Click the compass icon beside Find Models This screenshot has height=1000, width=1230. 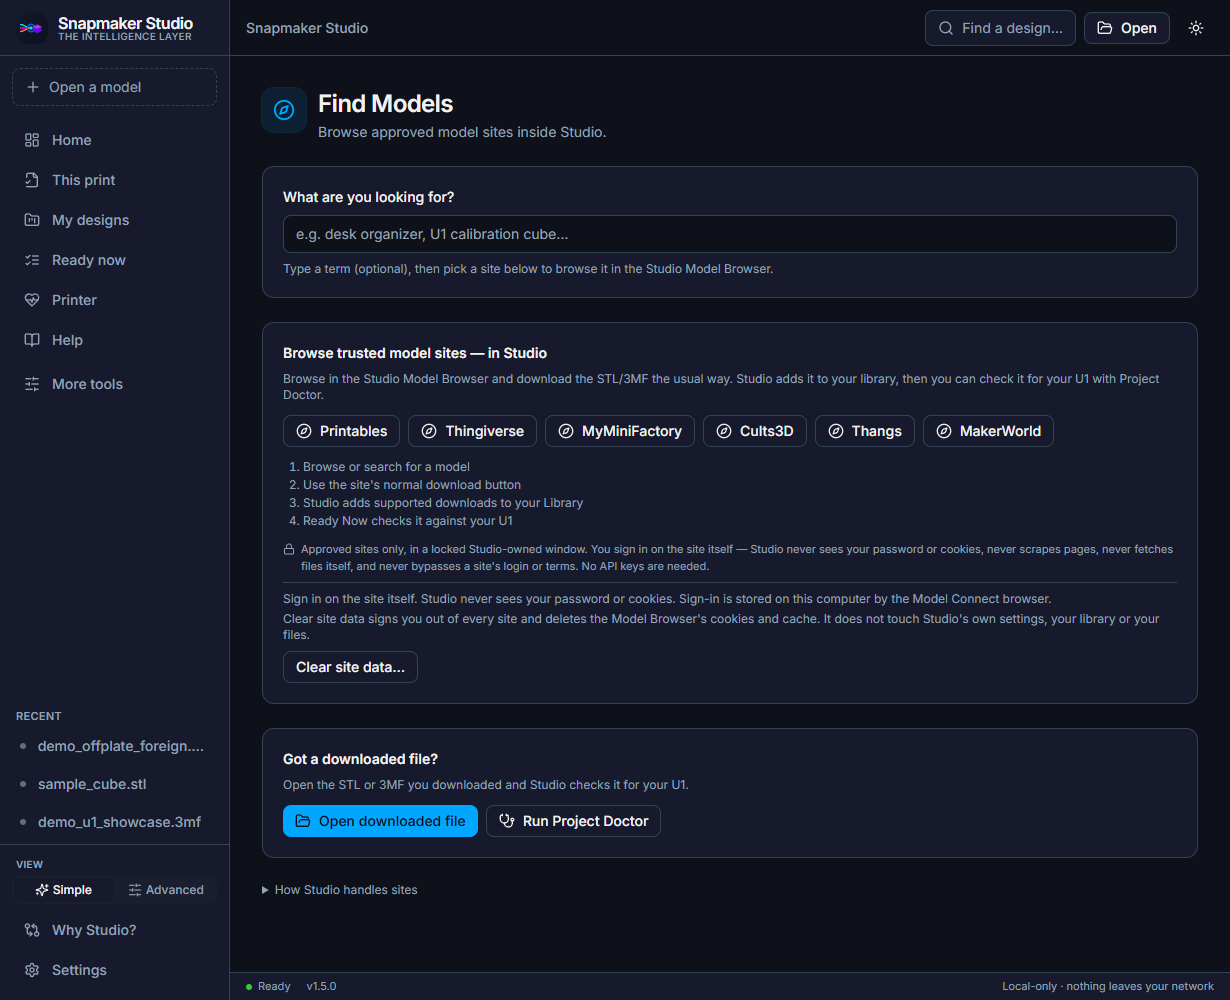click(284, 110)
